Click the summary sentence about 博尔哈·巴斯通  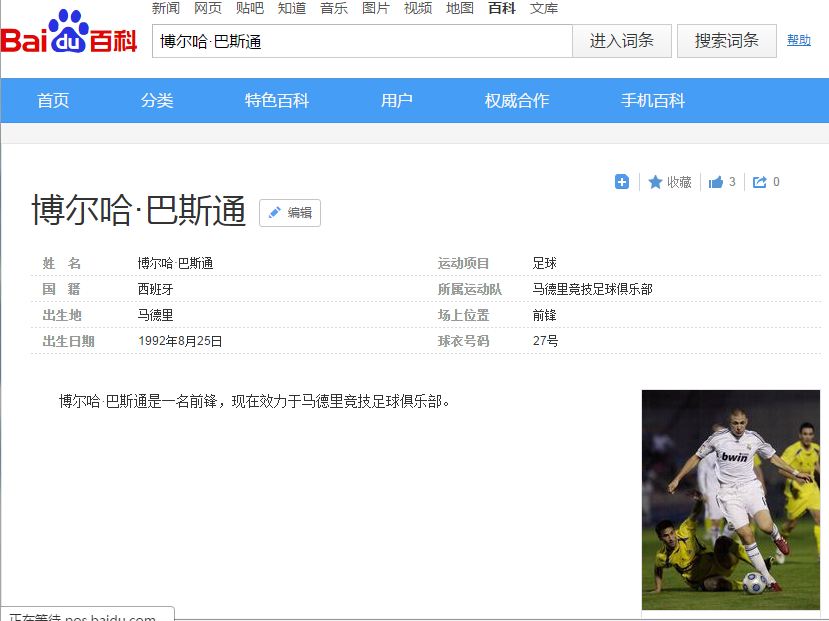pyautogui.click(x=254, y=402)
